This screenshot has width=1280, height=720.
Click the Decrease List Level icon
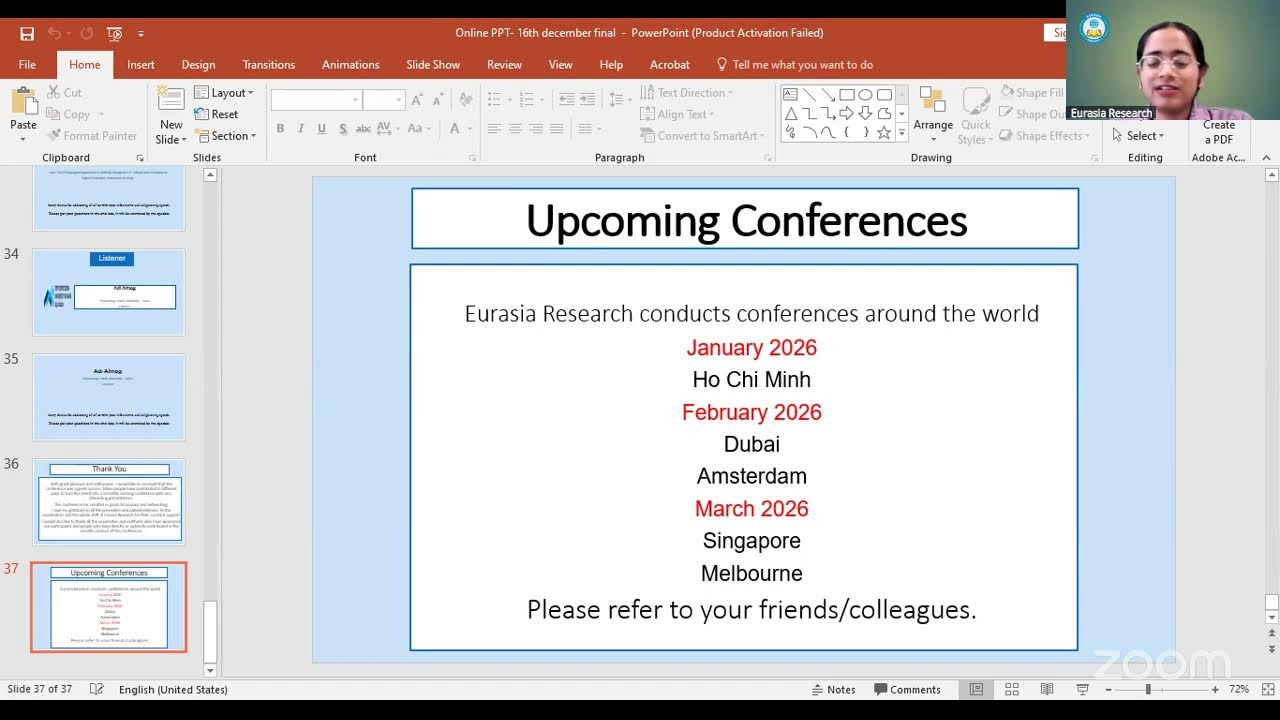(x=567, y=99)
